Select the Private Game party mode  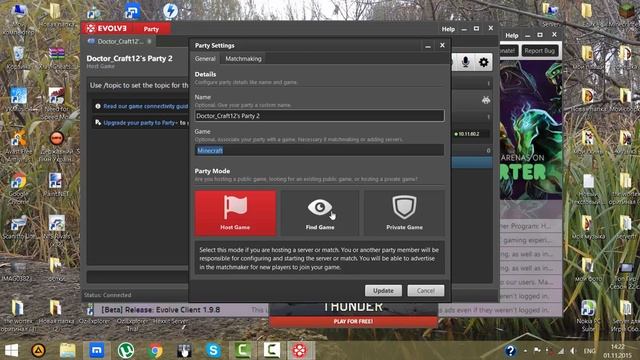[404, 213]
